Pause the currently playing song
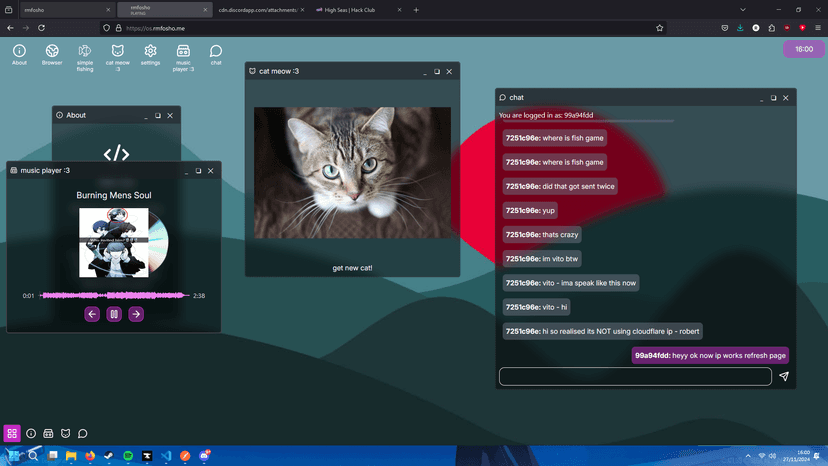 click(x=114, y=314)
